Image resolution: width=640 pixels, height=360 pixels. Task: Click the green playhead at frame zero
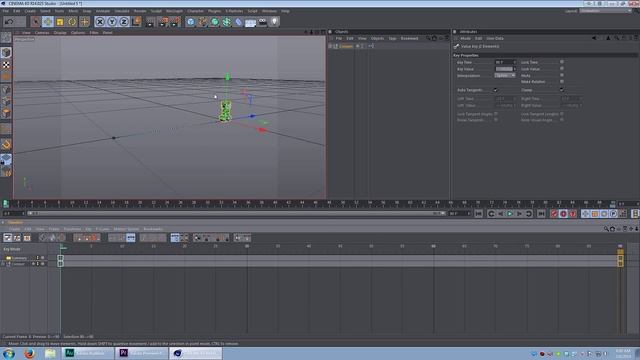6,203
